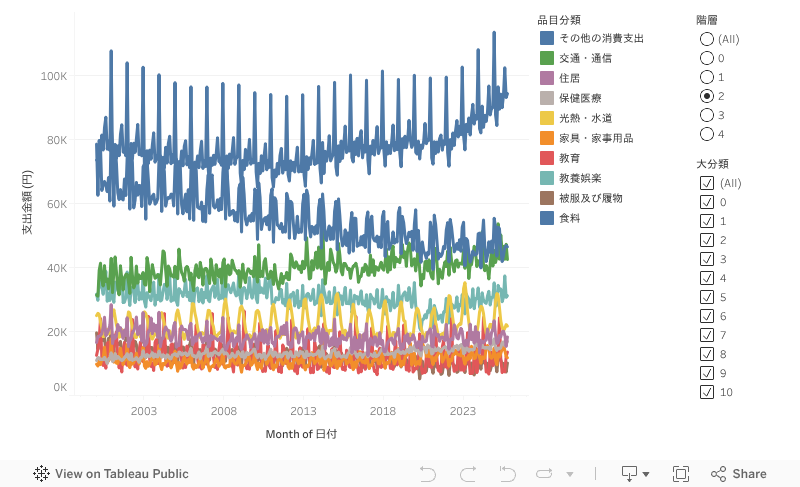Uncheck checkbox 9 under 大分類
The height and width of the screenshot is (487, 800).
point(707,373)
